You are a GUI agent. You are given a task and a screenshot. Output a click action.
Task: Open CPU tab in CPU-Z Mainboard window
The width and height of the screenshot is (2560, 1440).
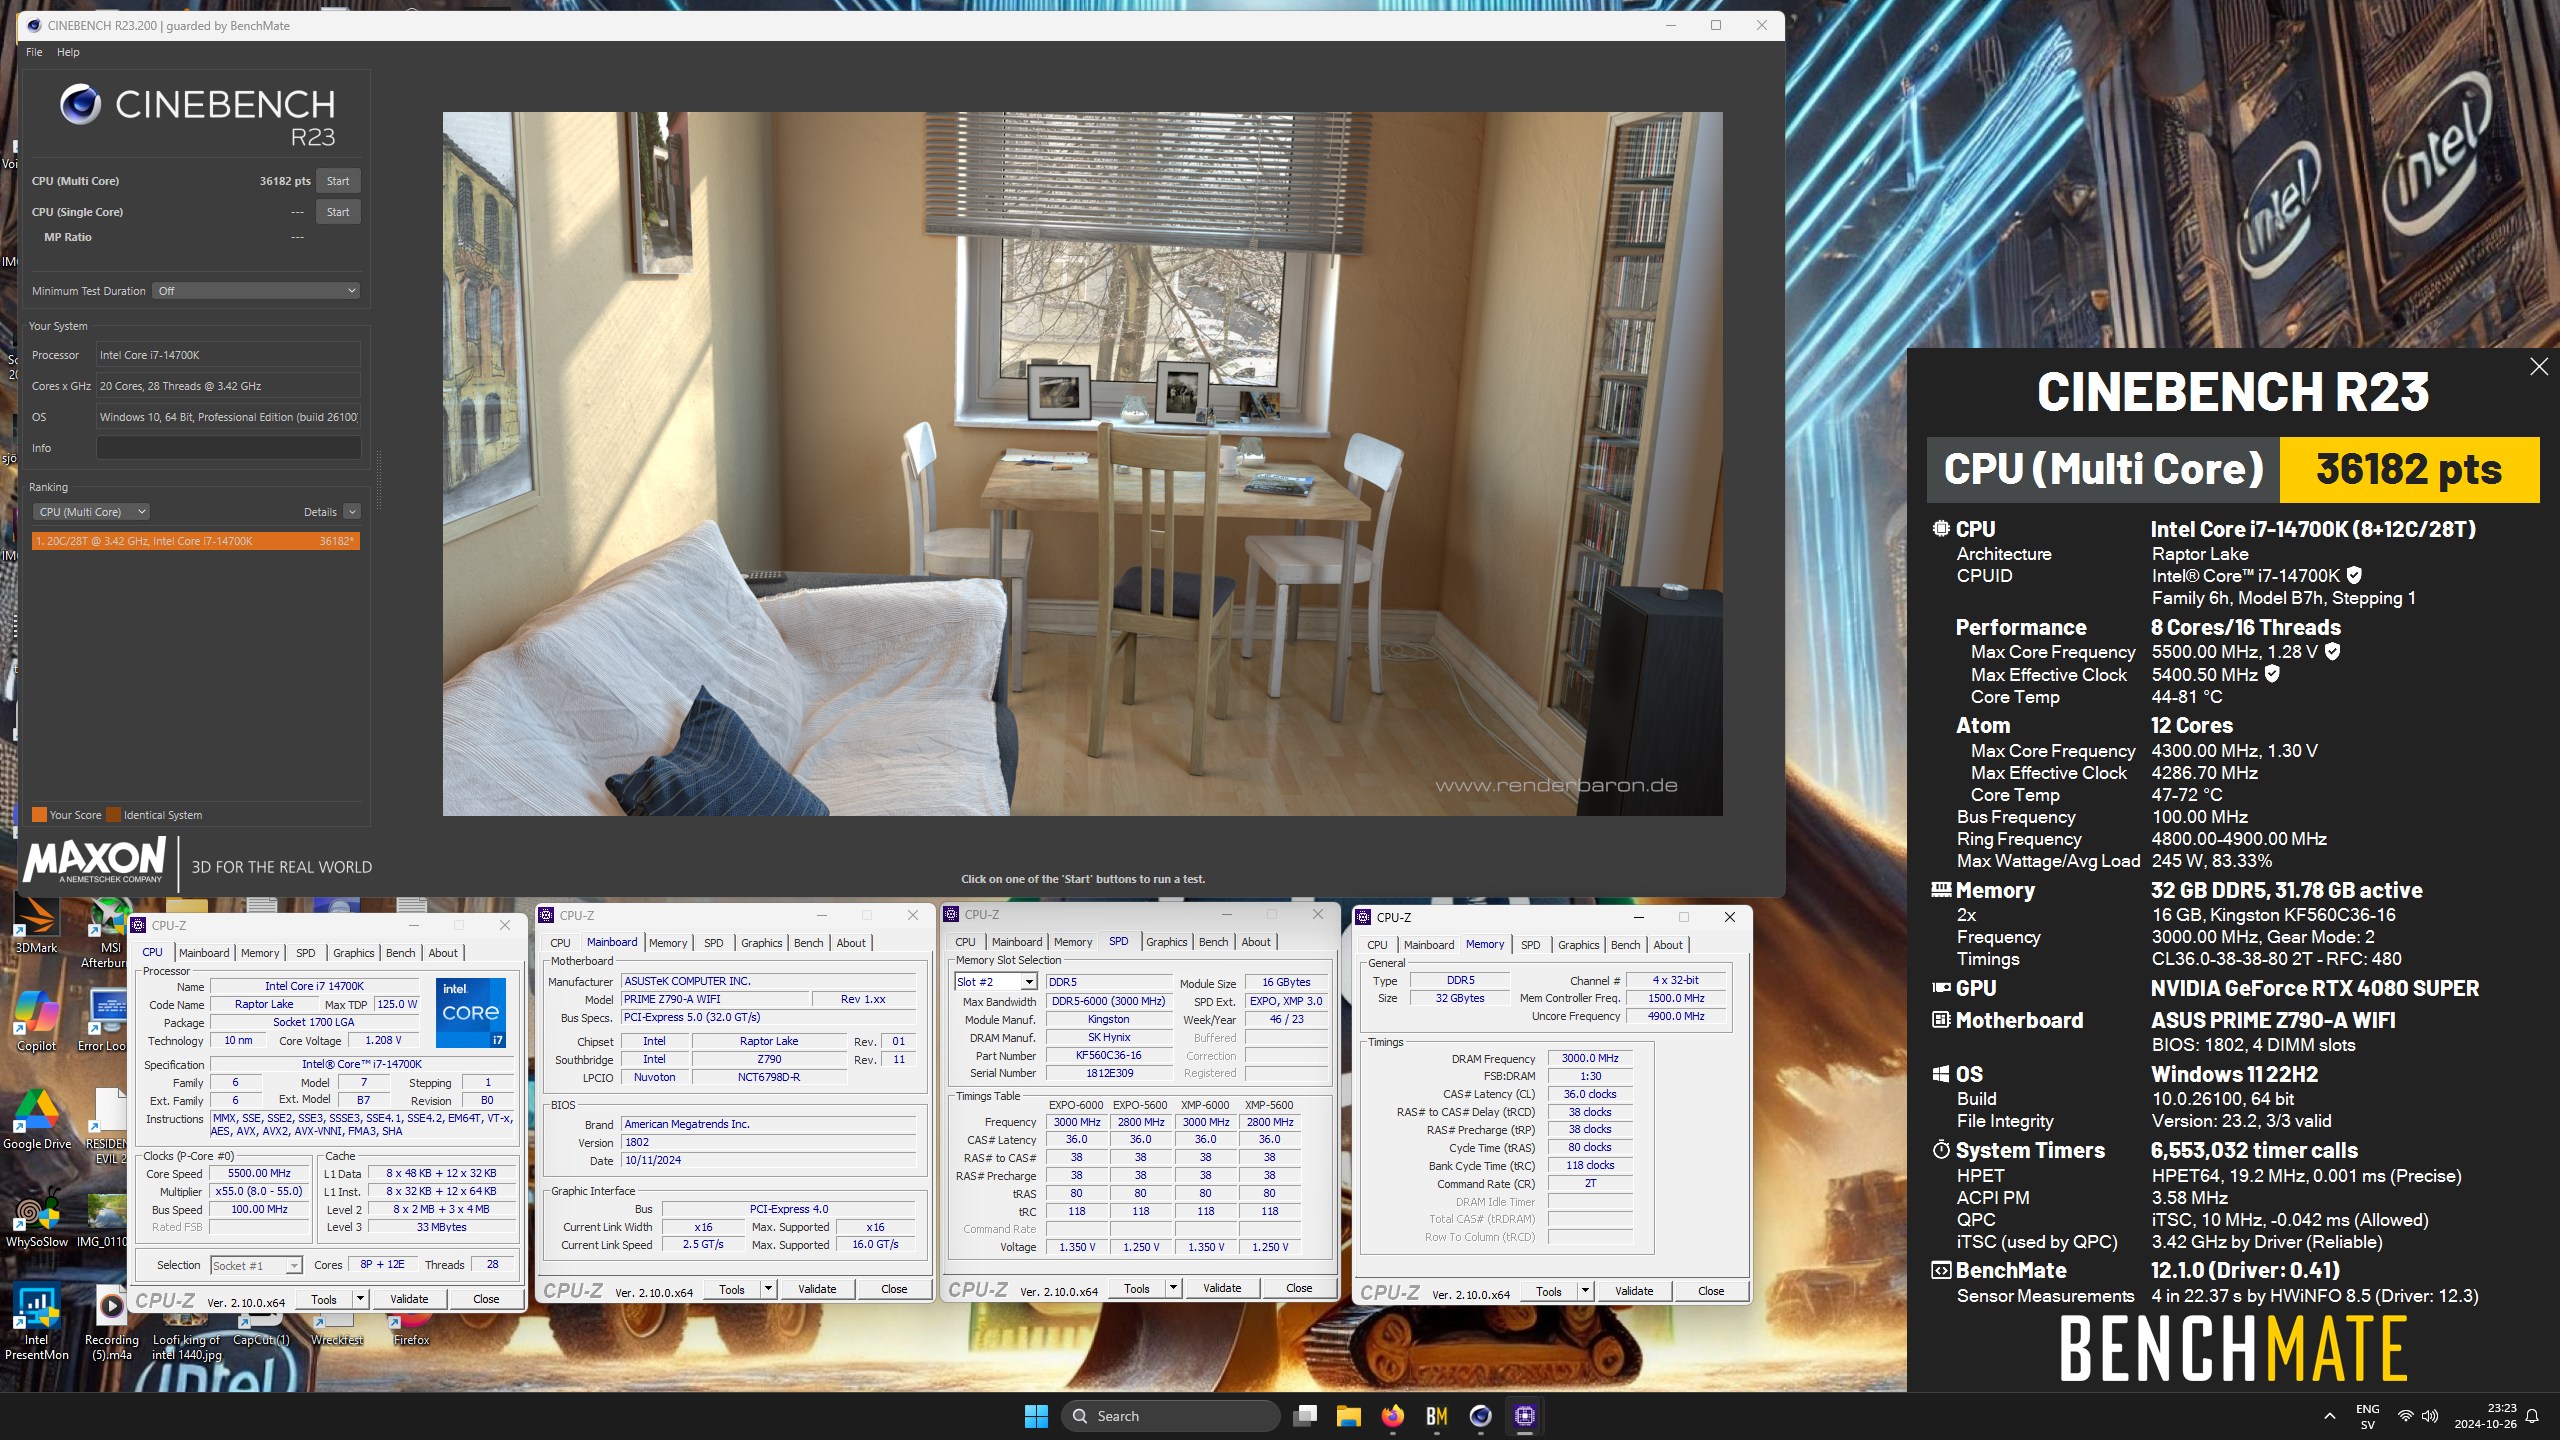(560, 943)
